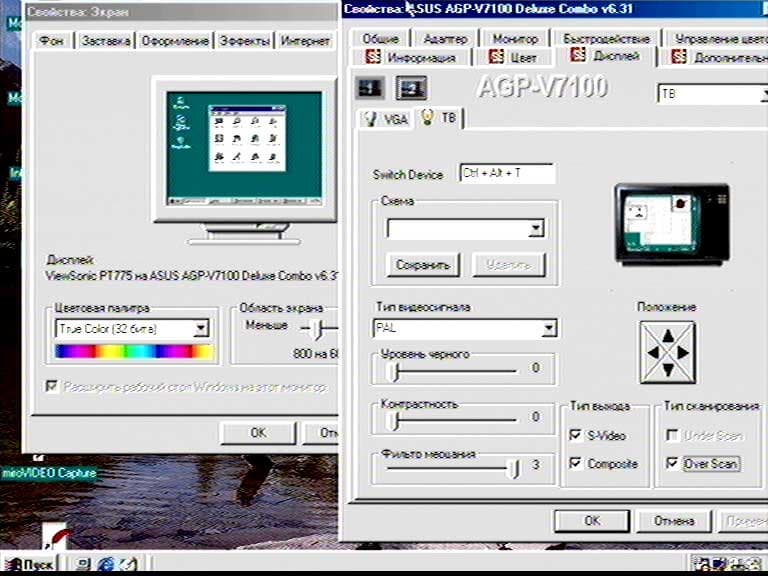
Task: Click Отмена in ASUS properties dialog
Action: click(x=674, y=521)
